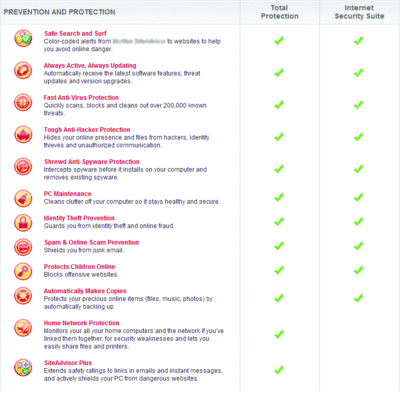Select the Internet Security Suite column header
400x393 pixels.
click(x=359, y=12)
